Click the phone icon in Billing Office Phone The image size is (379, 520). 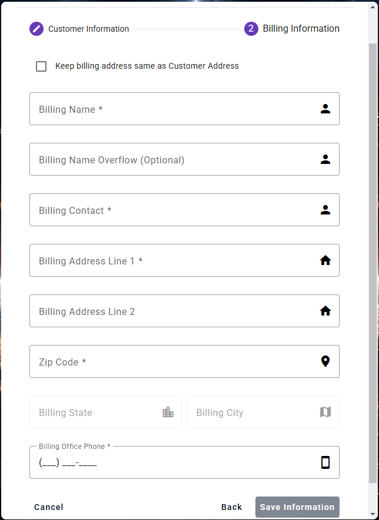pos(325,463)
